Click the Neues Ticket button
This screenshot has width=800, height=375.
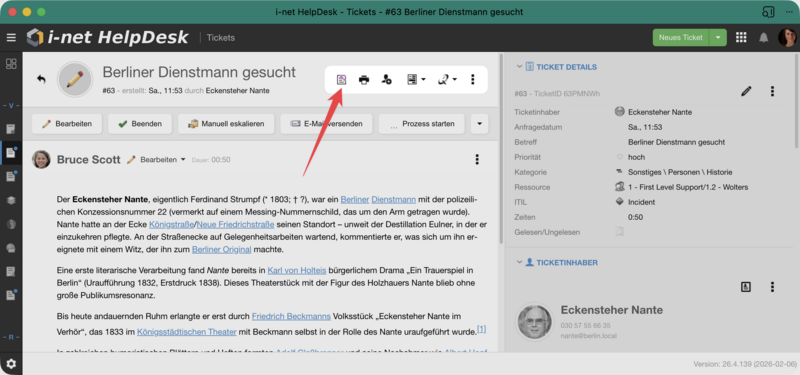tap(681, 37)
